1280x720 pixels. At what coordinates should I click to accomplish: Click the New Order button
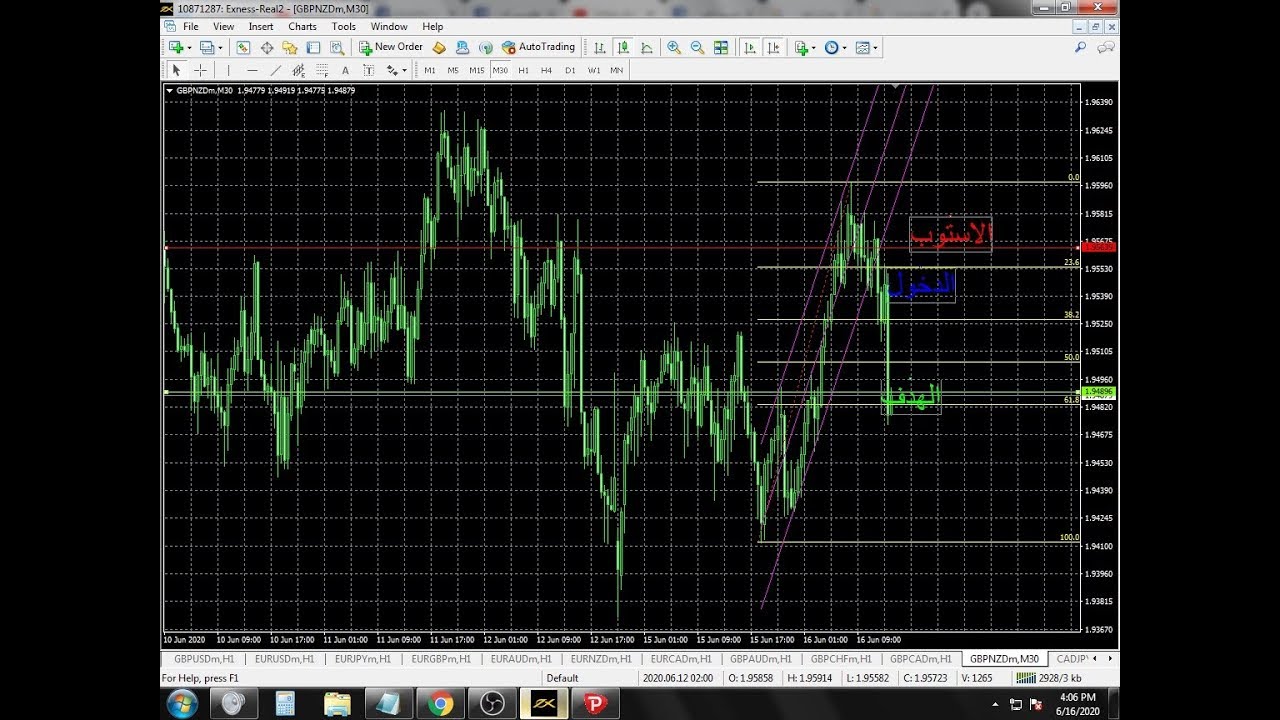click(x=391, y=47)
